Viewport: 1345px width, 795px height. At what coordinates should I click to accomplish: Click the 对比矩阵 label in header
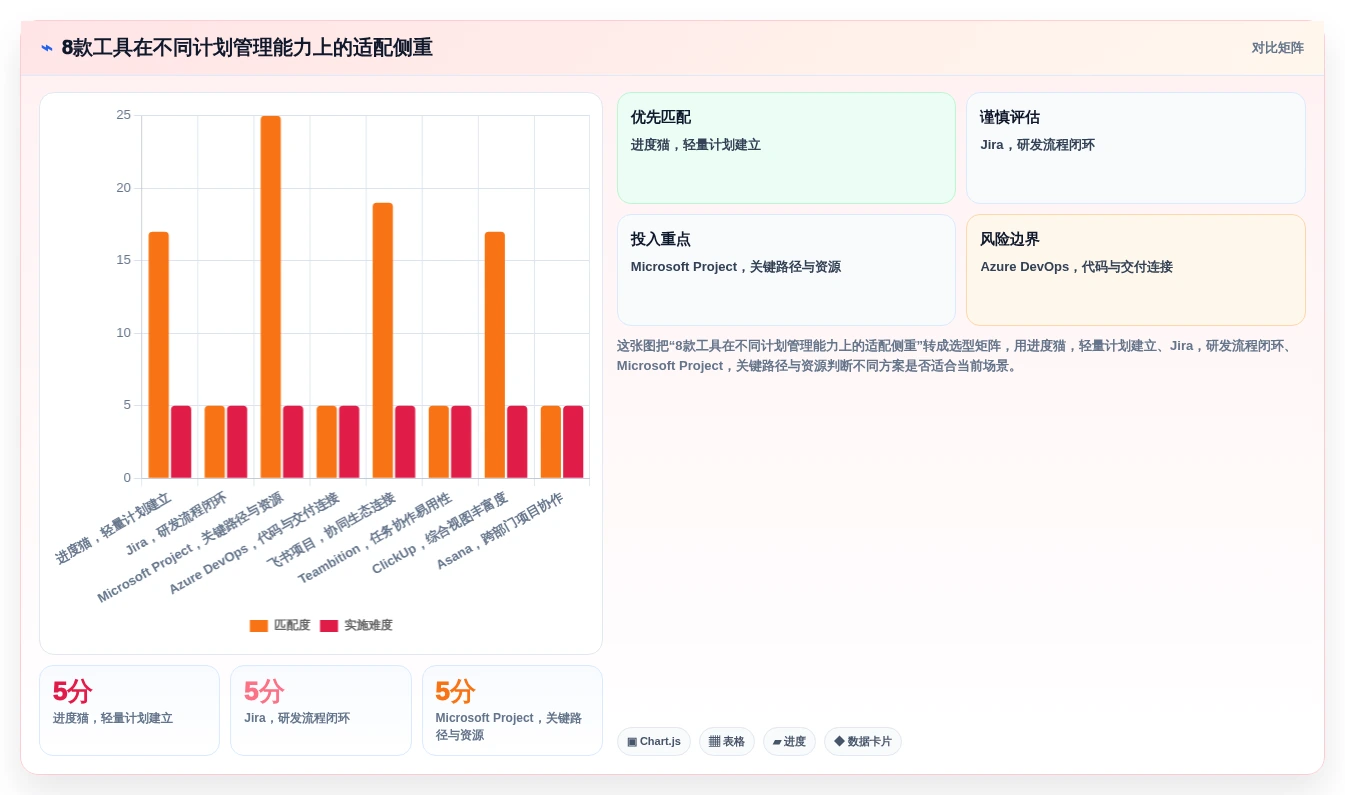pos(1277,48)
